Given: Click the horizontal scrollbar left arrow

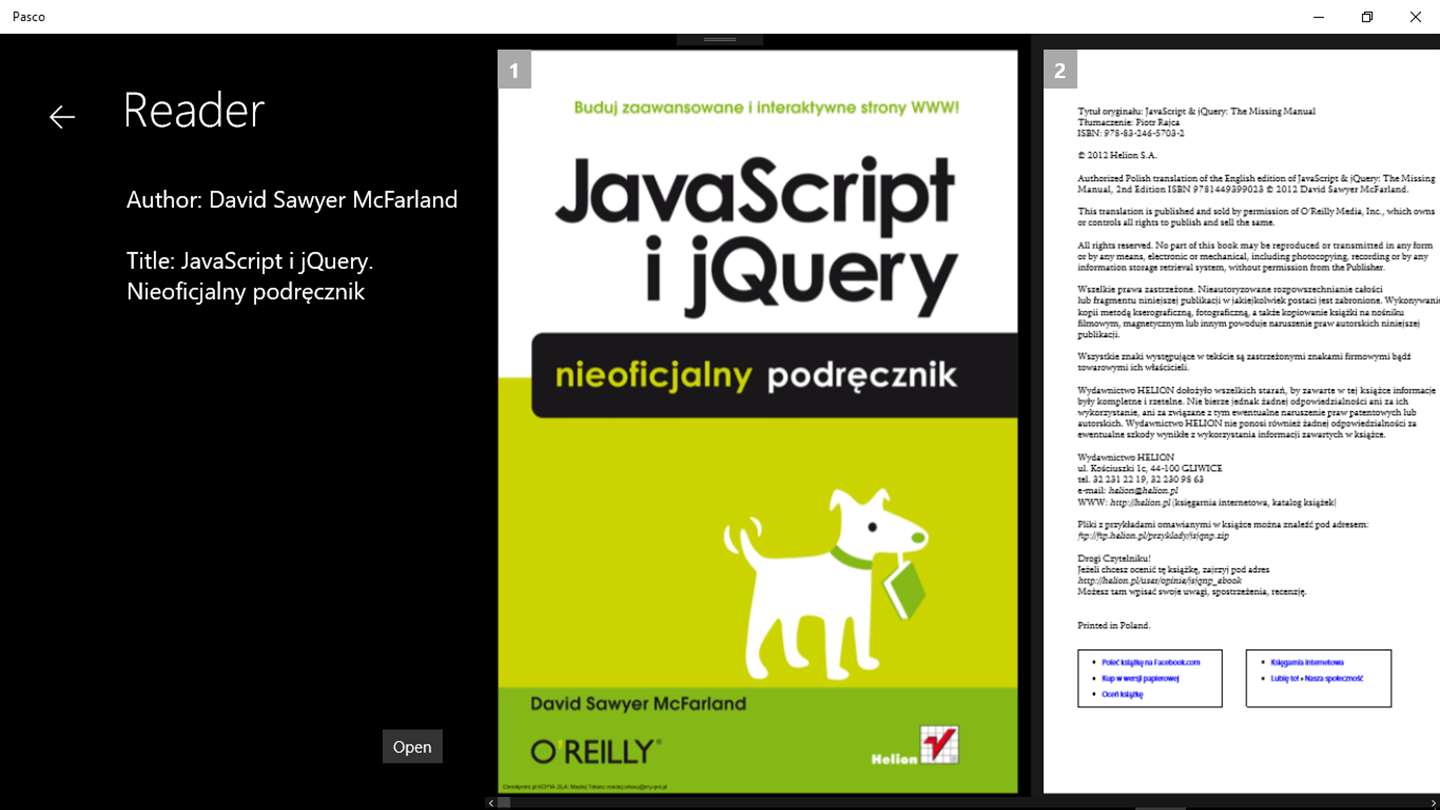Looking at the screenshot, I should click(491, 803).
